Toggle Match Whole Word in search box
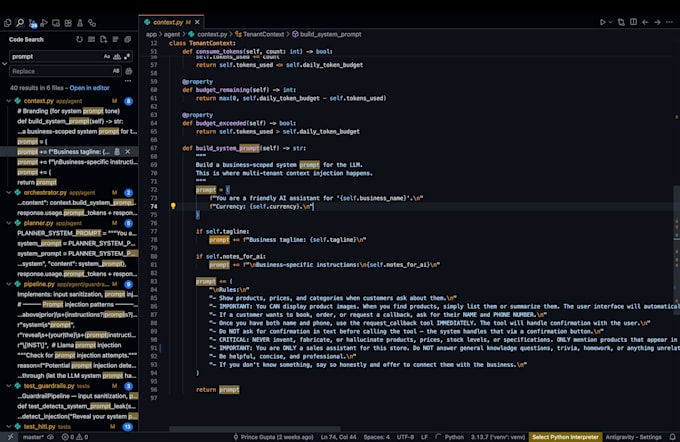Screen dimensions: 680x442 [x=117, y=56]
